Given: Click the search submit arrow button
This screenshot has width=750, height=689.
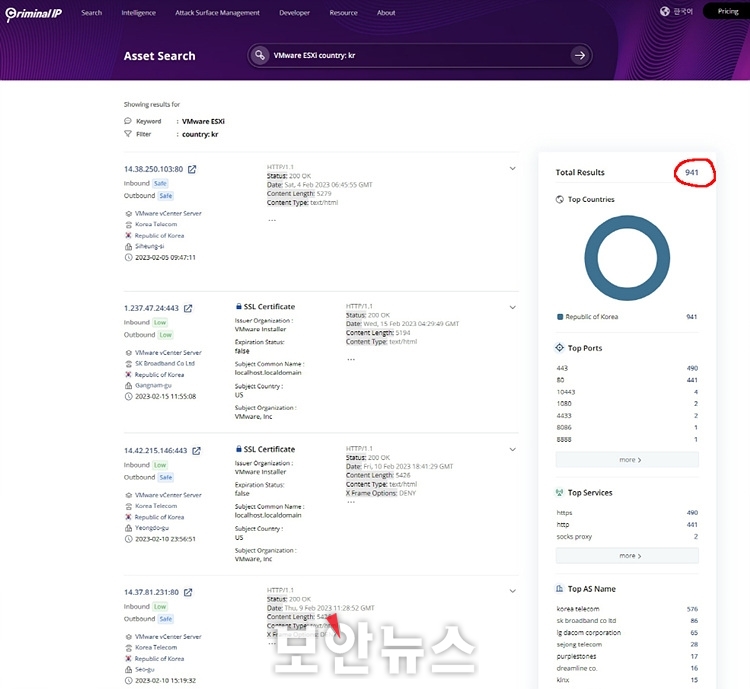Looking at the screenshot, I should tap(579, 56).
